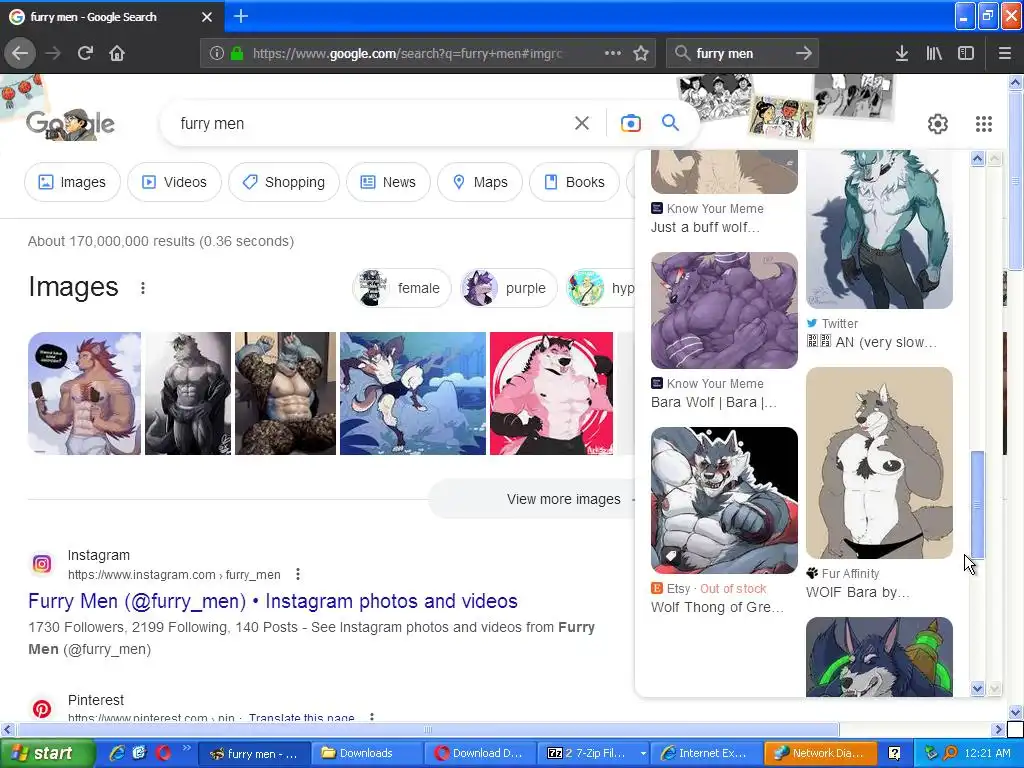Click horizontal scrollbar left arrow
This screenshot has height=768, width=1024.
click(x=7, y=729)
